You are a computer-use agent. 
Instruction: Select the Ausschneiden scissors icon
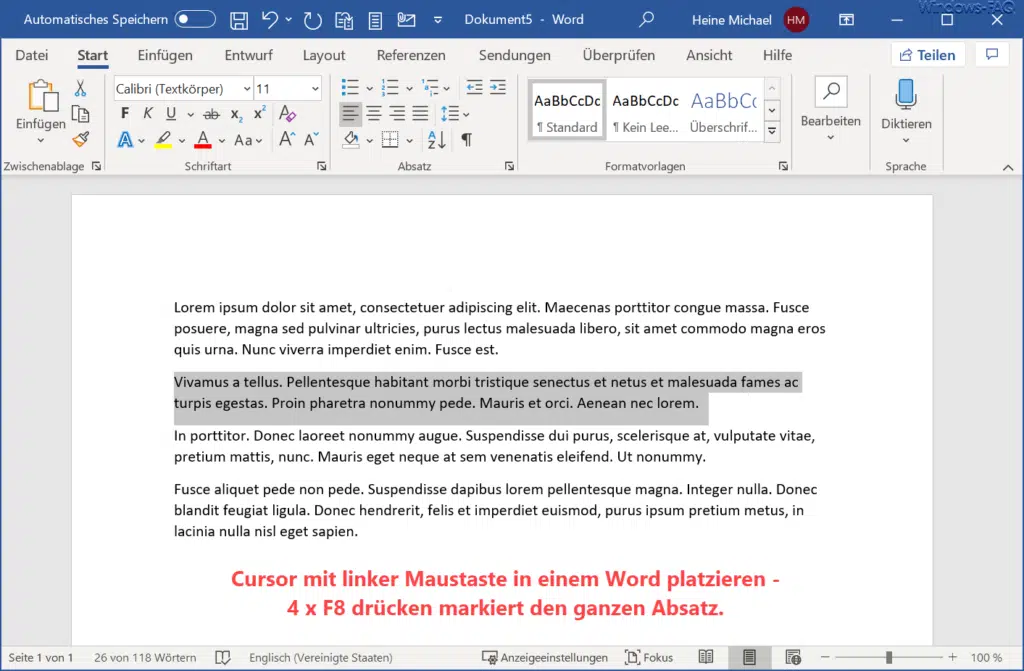80,90
